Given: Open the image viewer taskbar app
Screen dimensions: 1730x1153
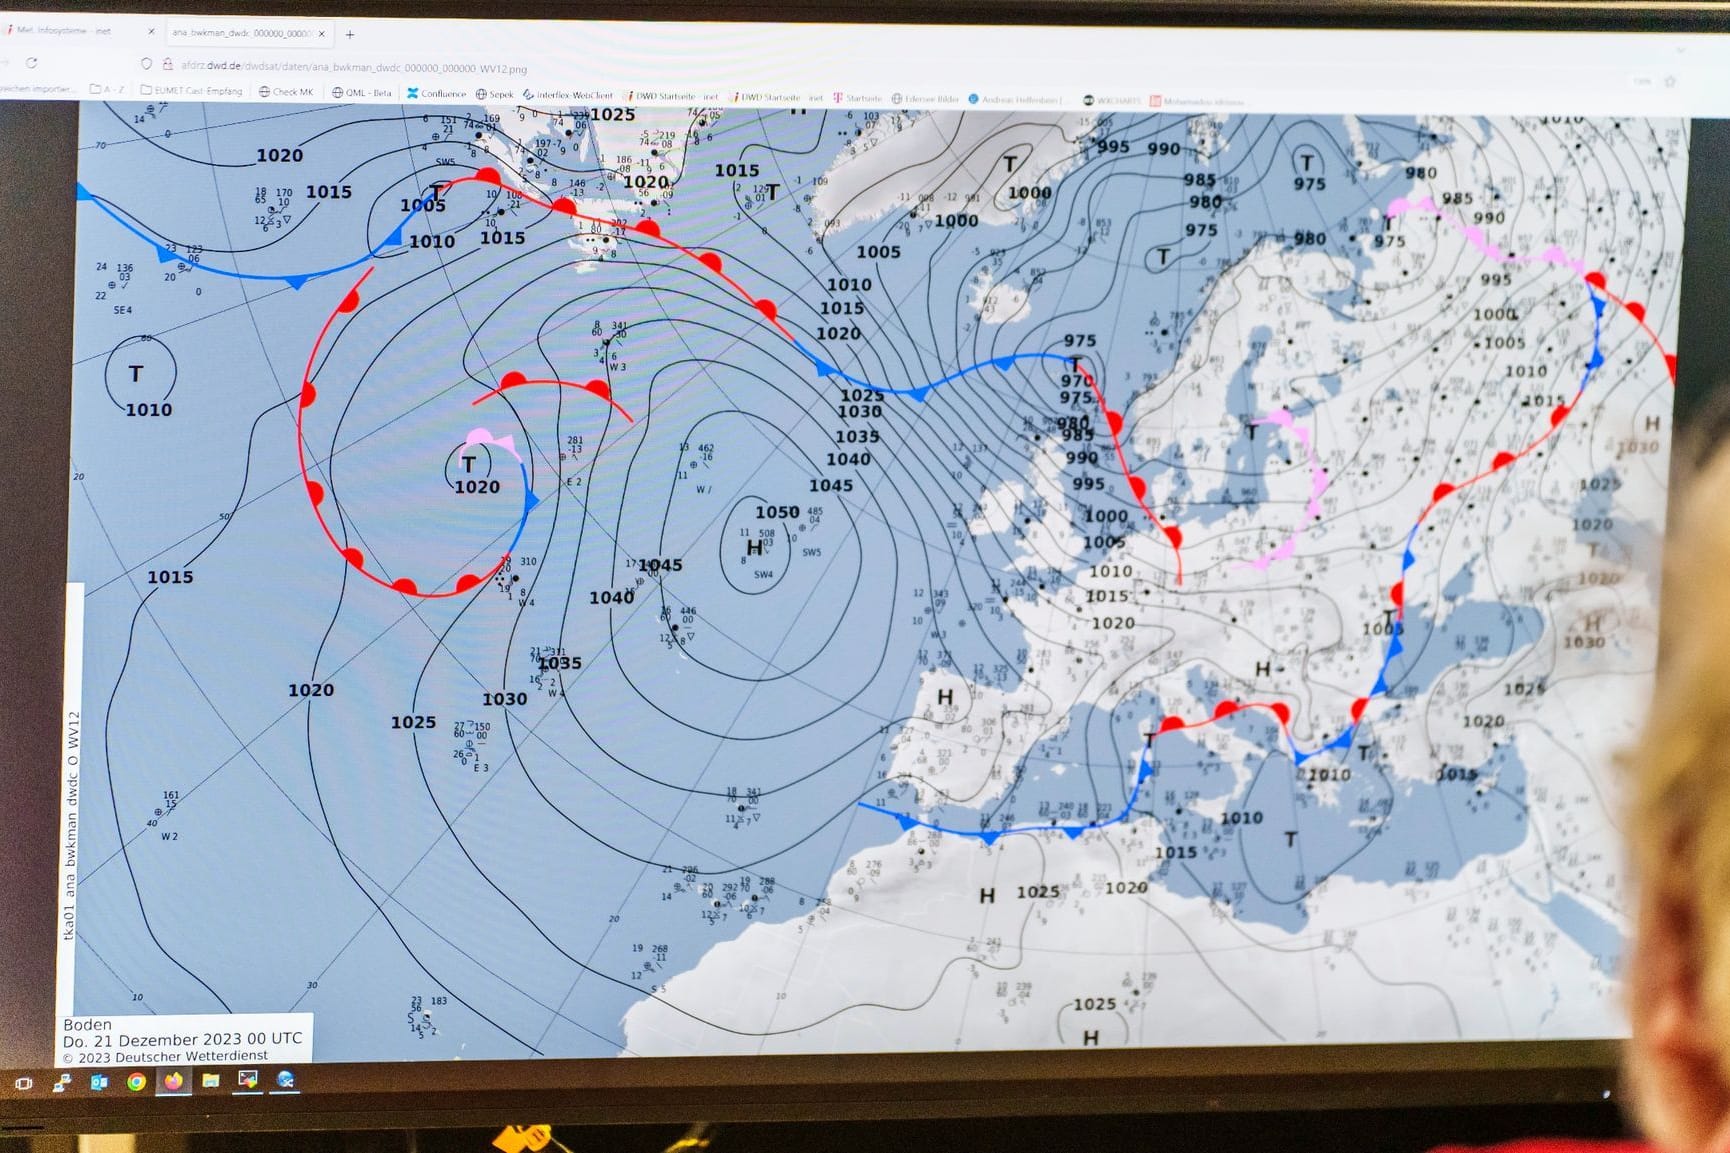Looking at the screenshot, I should (247, 1080).
